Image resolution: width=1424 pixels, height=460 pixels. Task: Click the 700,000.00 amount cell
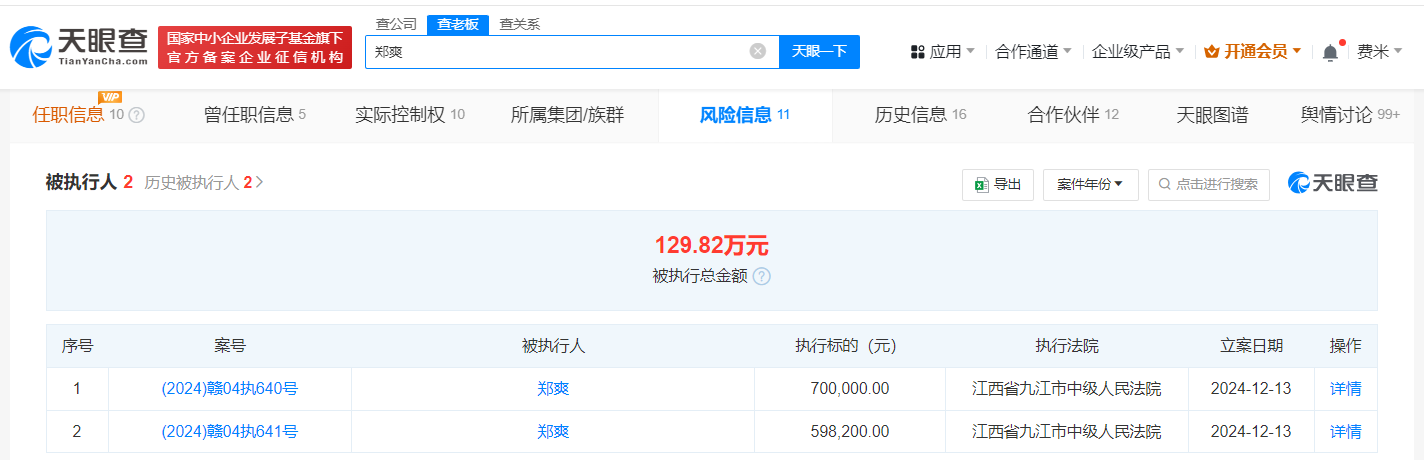tap(850, 389)
